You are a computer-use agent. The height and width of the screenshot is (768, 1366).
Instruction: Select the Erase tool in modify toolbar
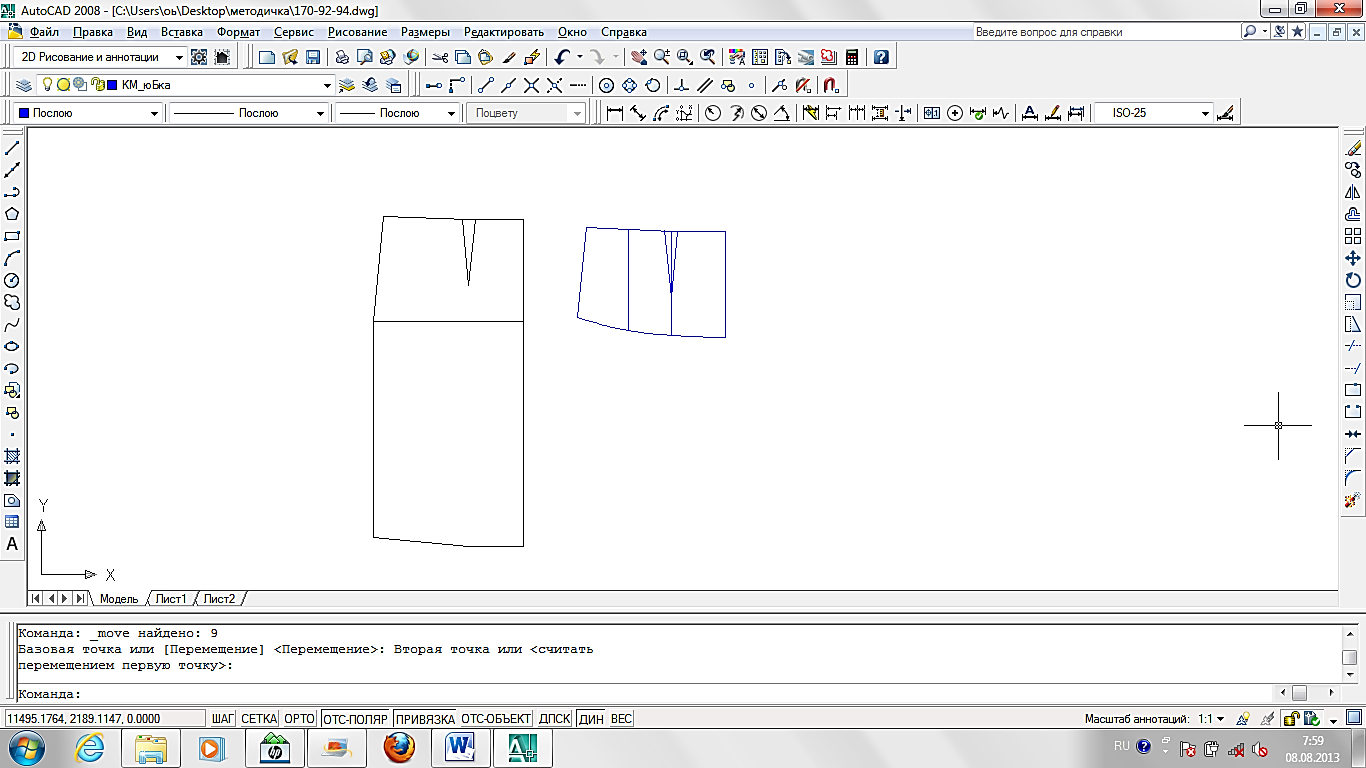pyautogui.click(x=1353, y=148)
